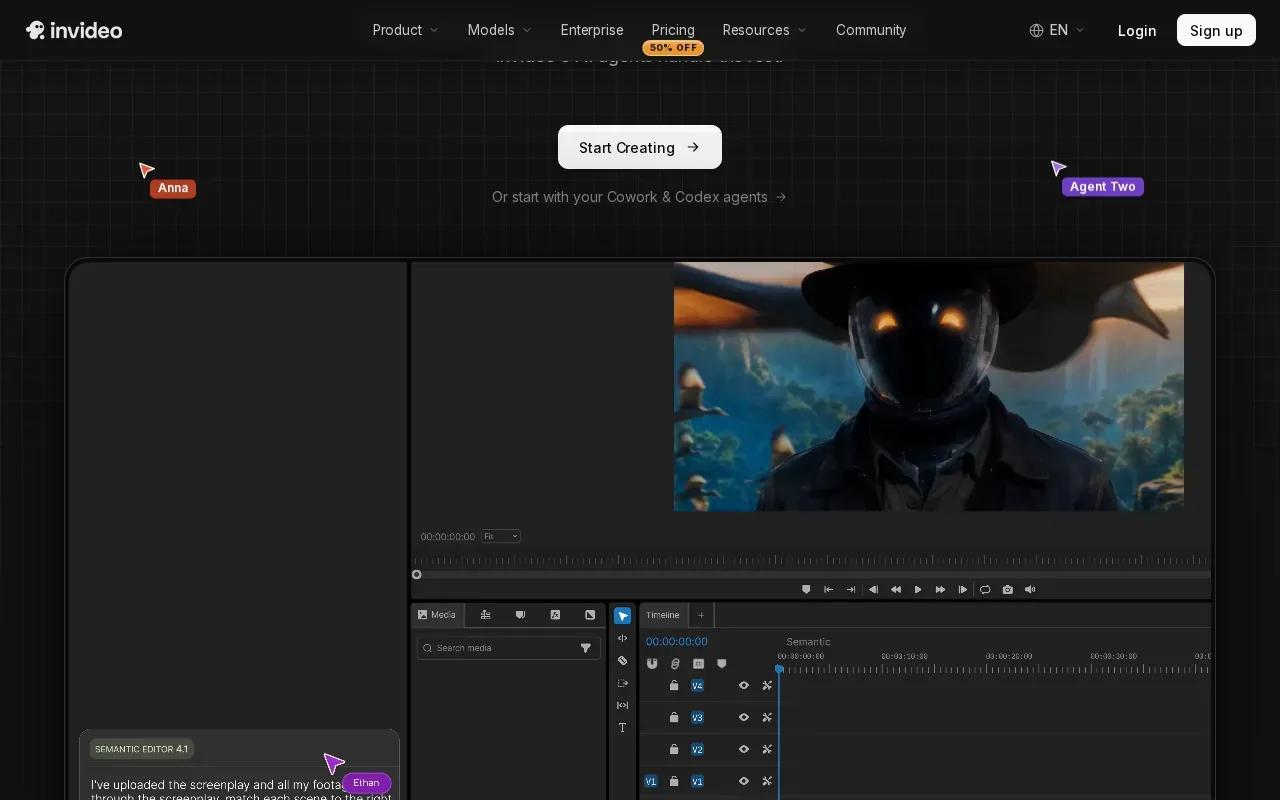Add a marker in the timeline header
The height and width of the screenshot is (800, 1280).
tap(722, 663)
